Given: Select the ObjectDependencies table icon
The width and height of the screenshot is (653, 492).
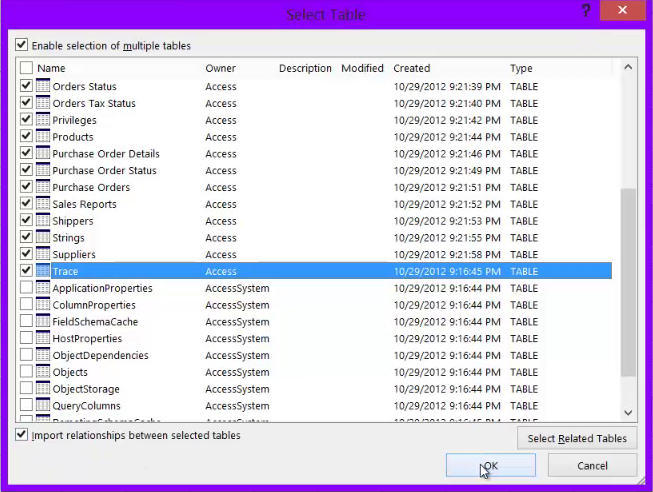Looking at the screenshot, I should (x=43, y=355).
